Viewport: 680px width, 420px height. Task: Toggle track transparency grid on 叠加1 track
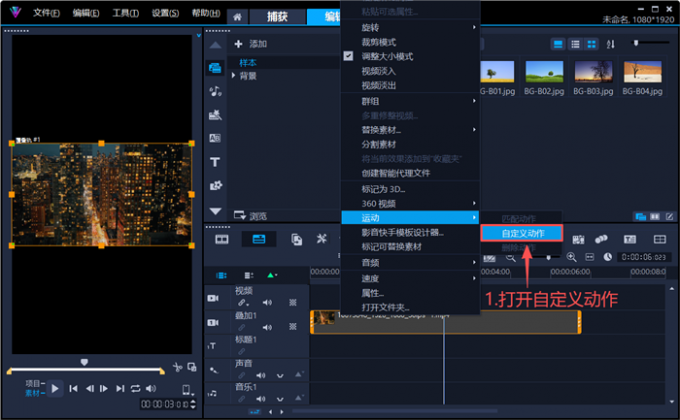pyautogui.click(x=293, y=327)
